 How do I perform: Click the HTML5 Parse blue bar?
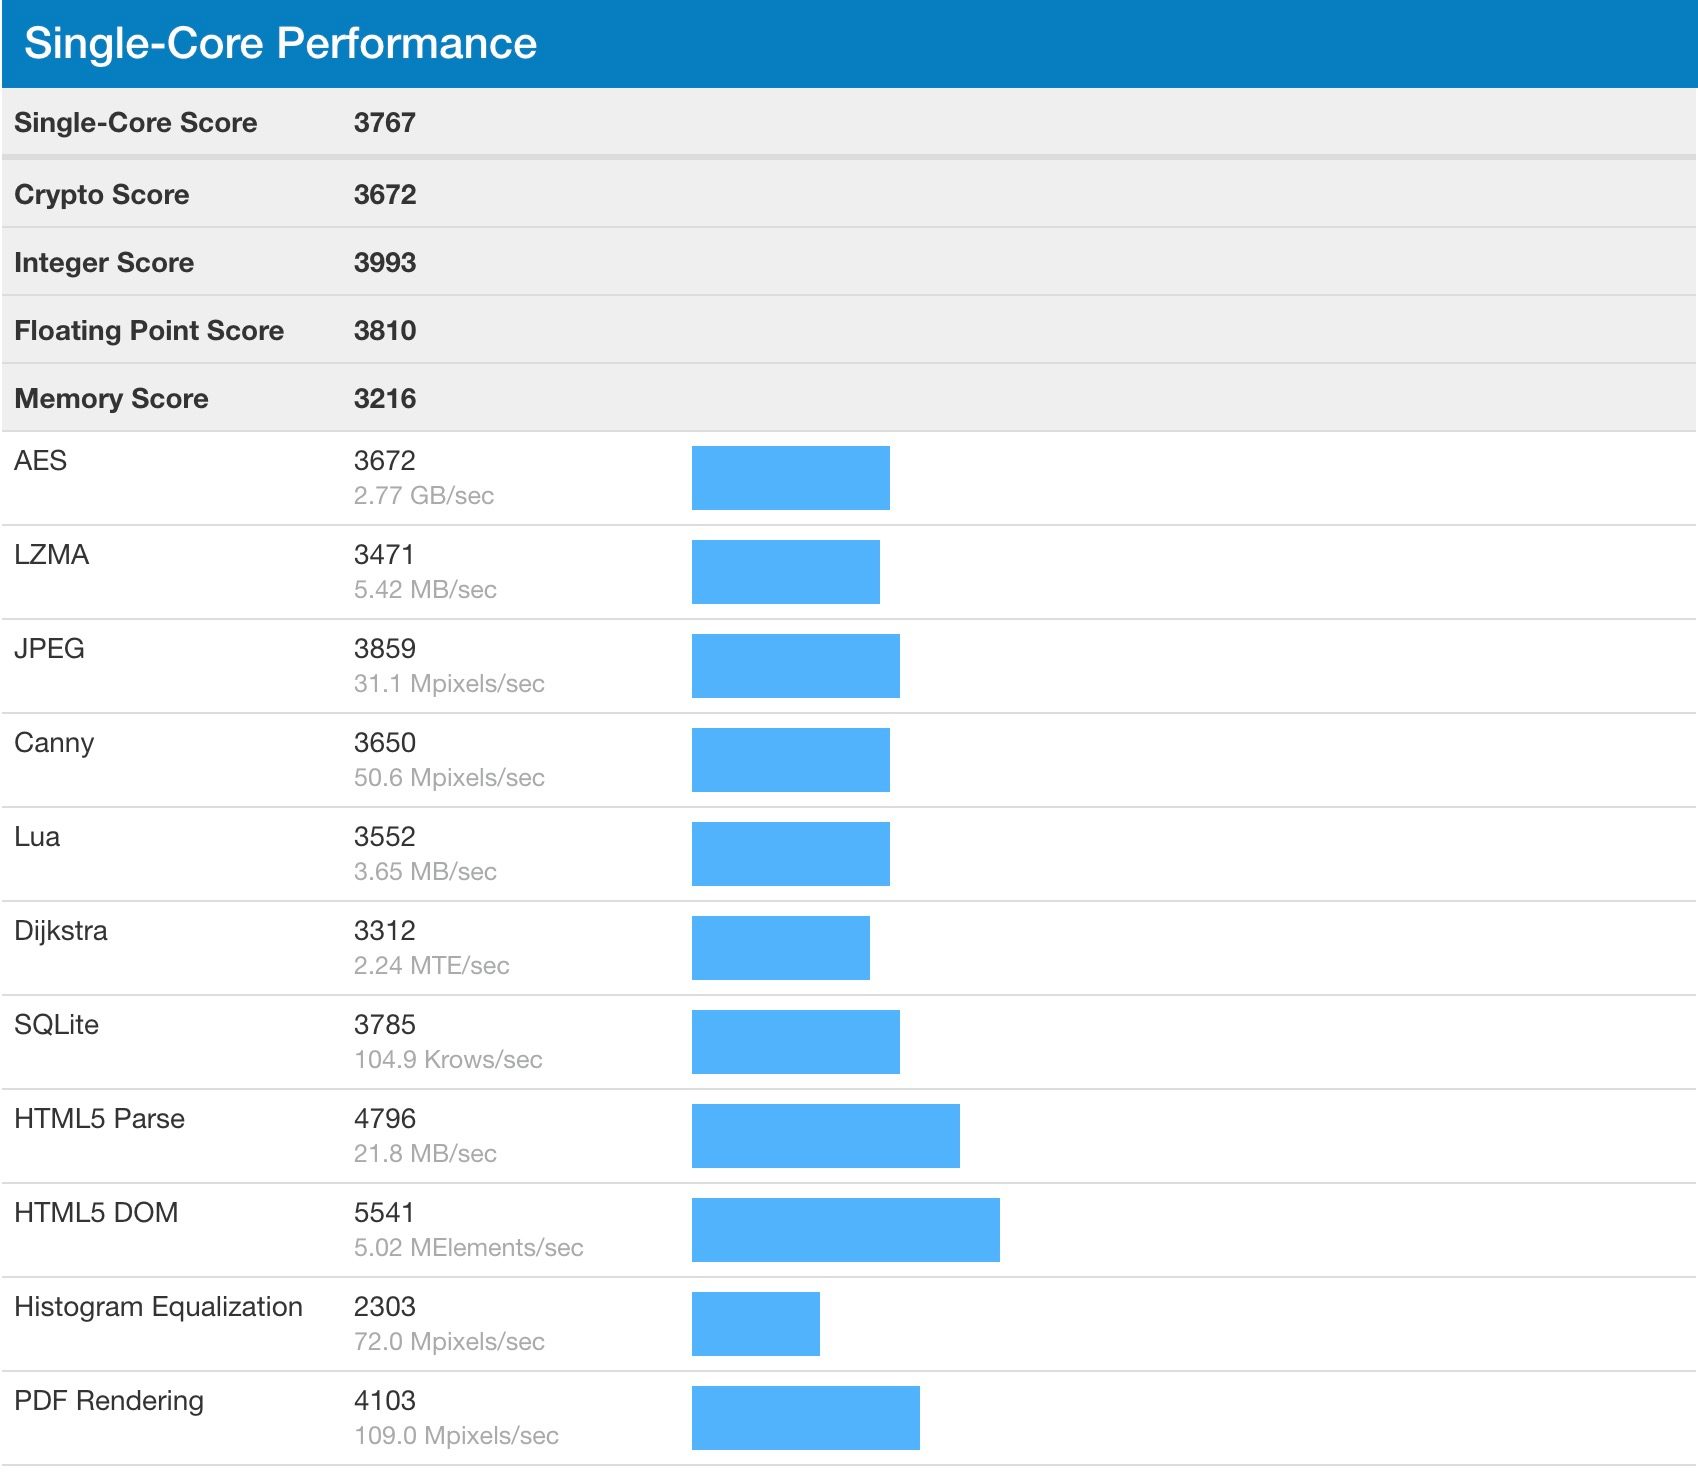click(825, 1136)
